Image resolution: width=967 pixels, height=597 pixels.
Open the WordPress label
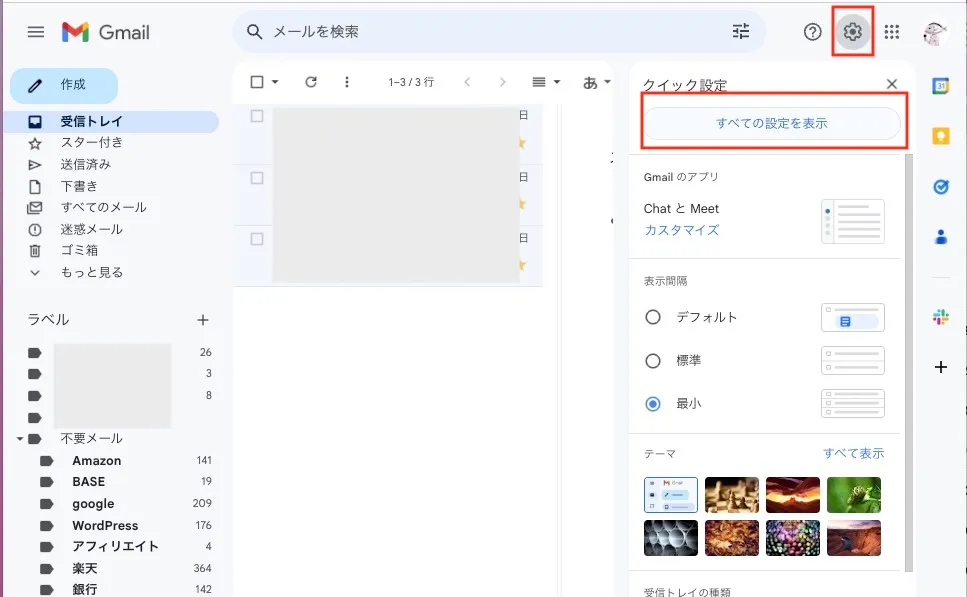coord(105,525)
